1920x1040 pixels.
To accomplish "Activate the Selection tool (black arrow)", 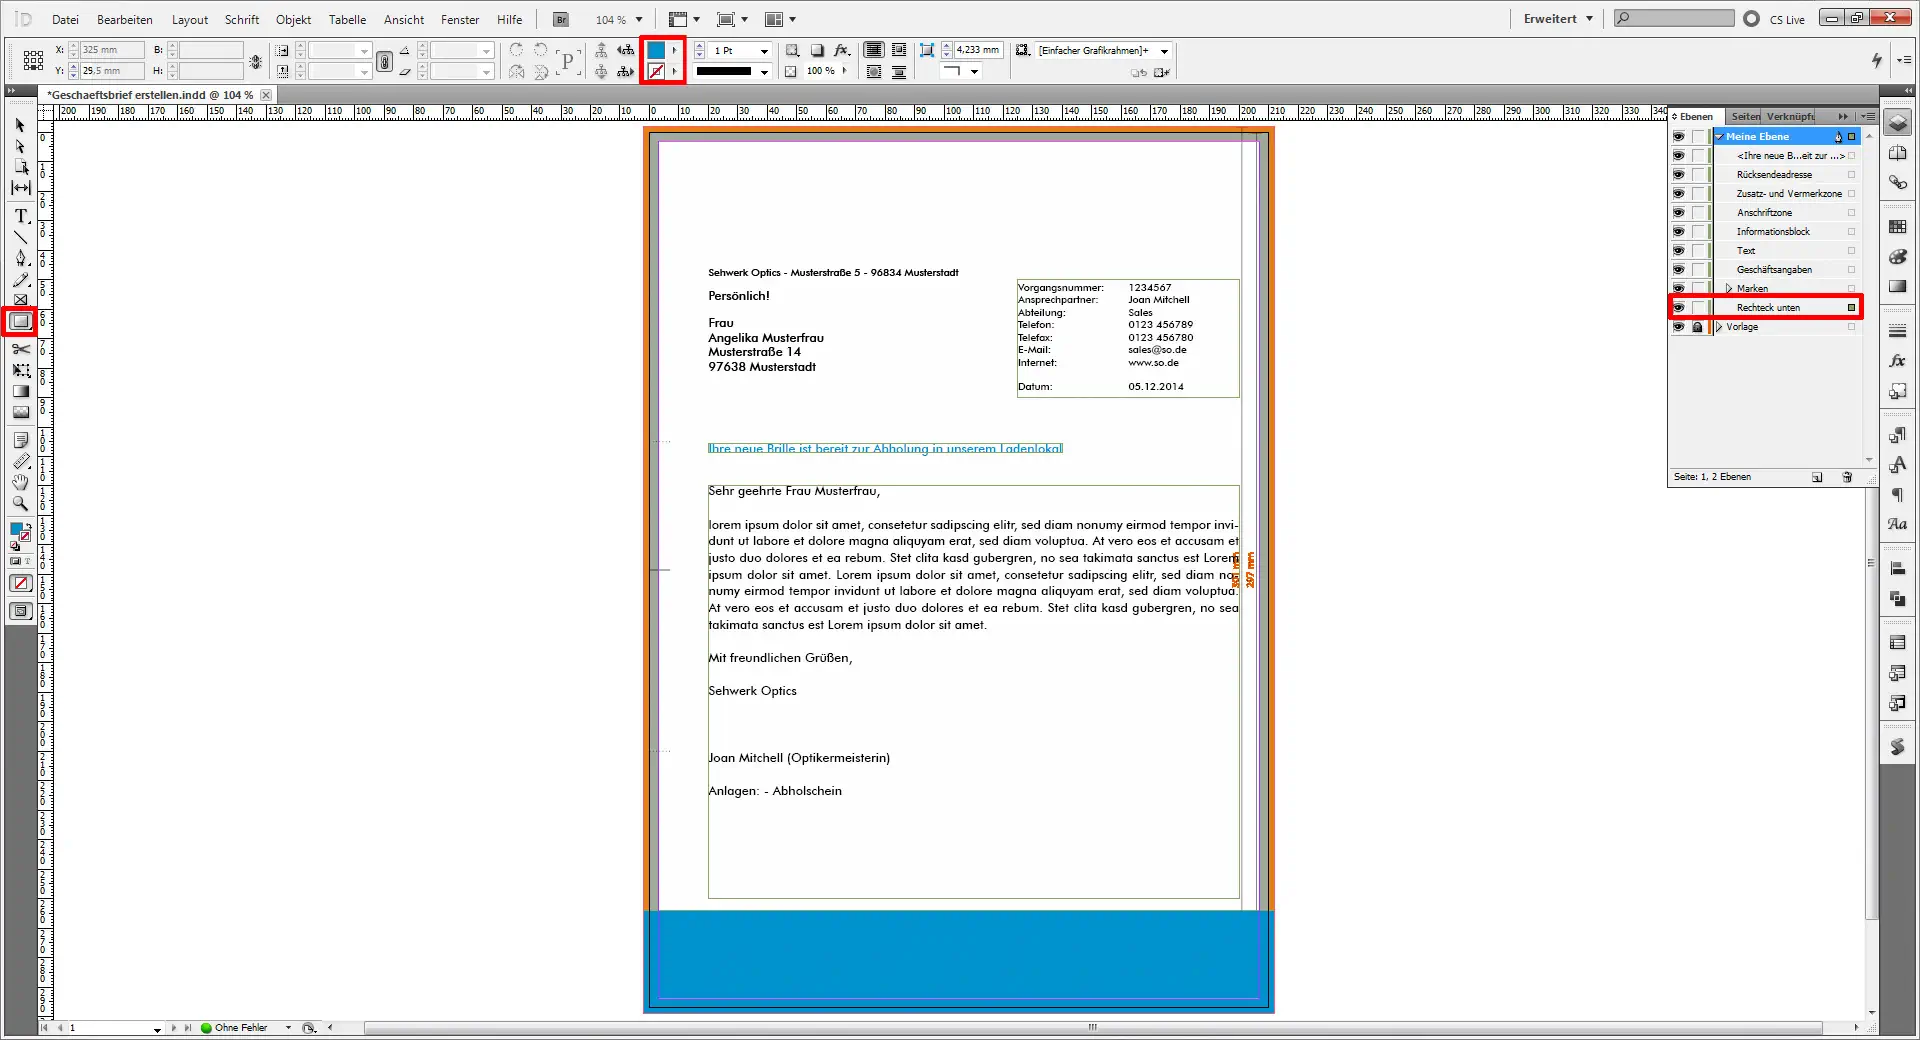I will [20, 125].
